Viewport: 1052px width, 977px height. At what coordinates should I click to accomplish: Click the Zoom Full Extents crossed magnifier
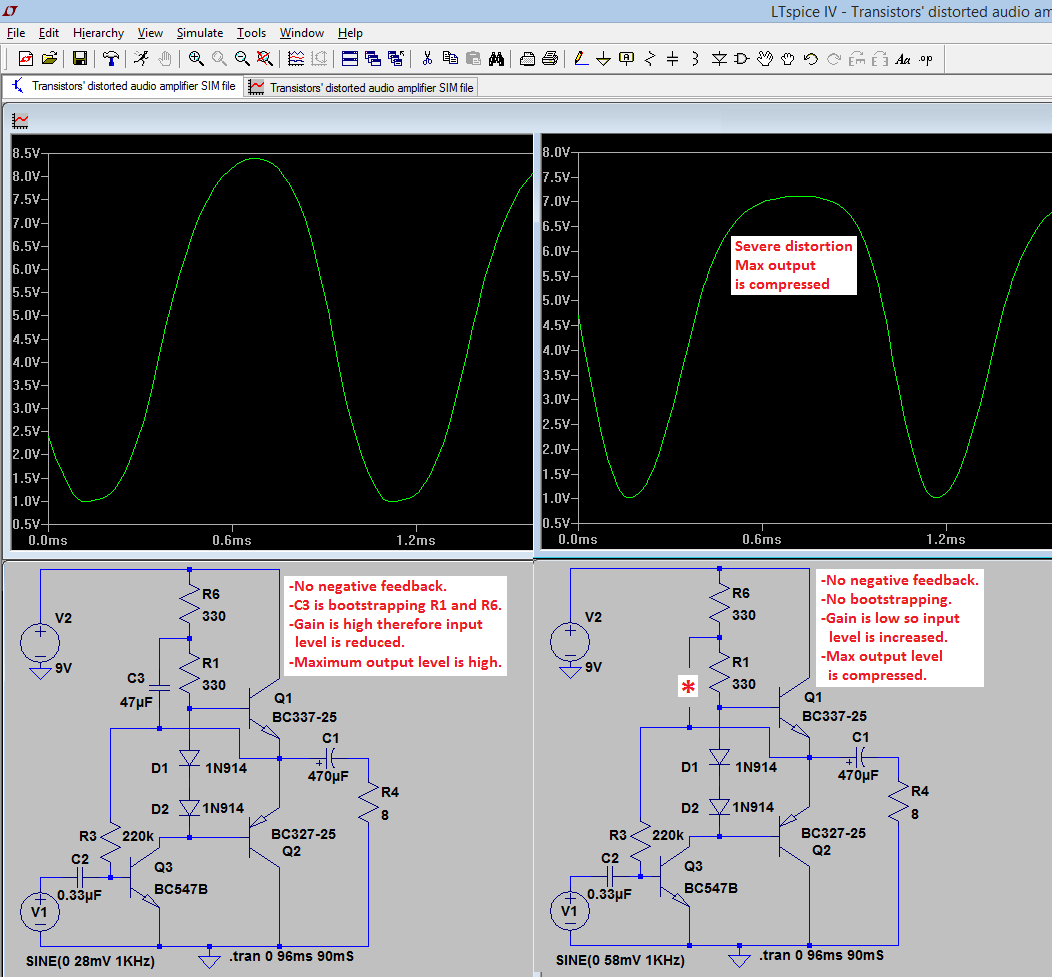(265, 59)
